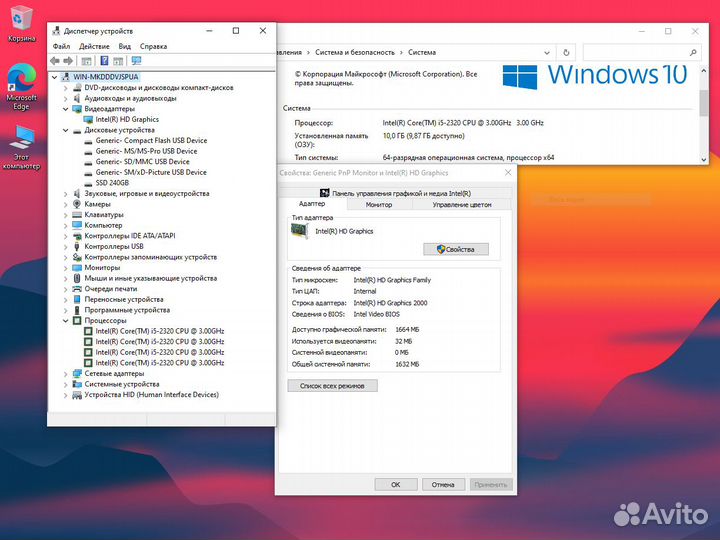Click Устройства HID icon
The image size is (720, 540).
77,395
